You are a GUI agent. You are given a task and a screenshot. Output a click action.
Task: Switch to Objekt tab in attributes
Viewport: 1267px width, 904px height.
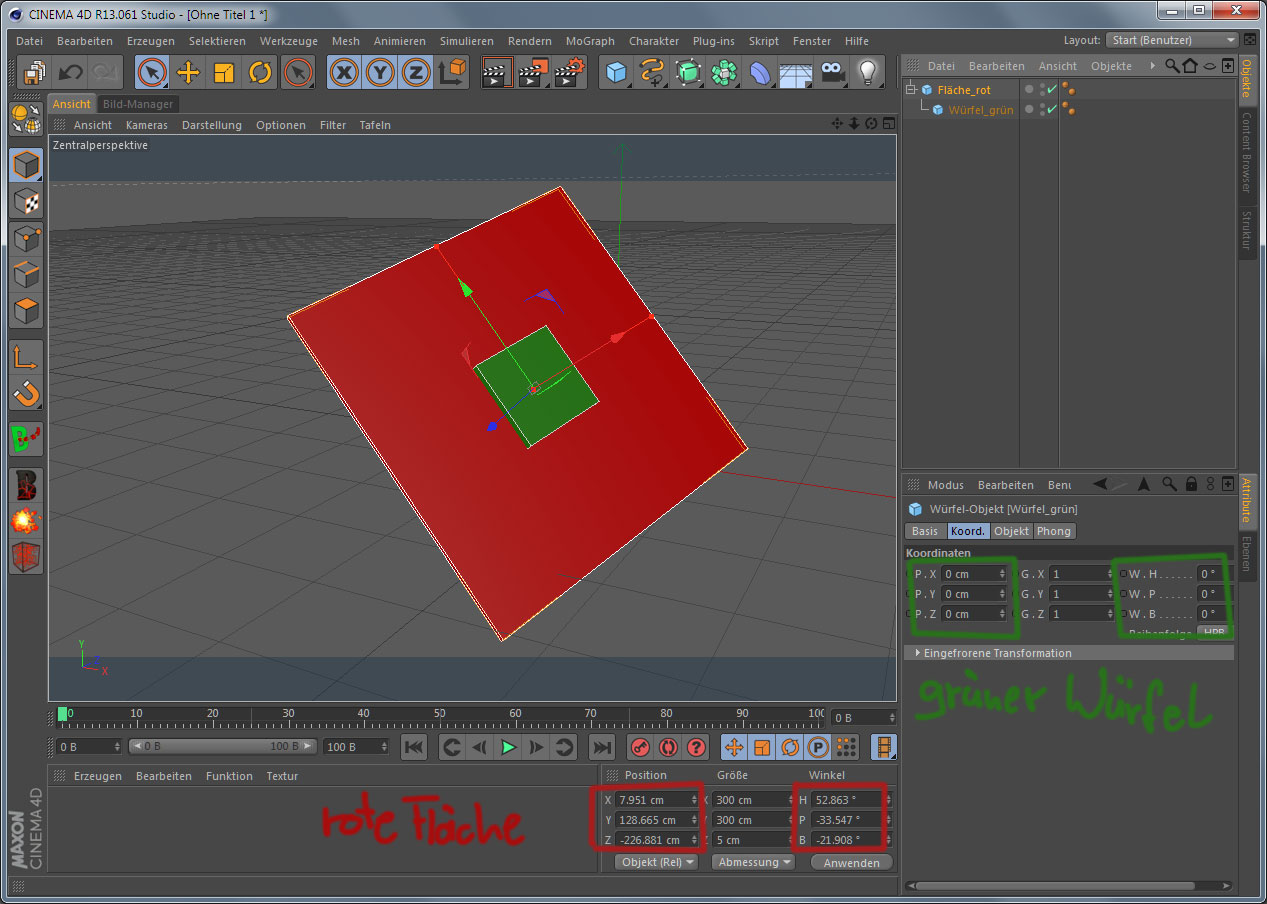[x=1012, y=531]
